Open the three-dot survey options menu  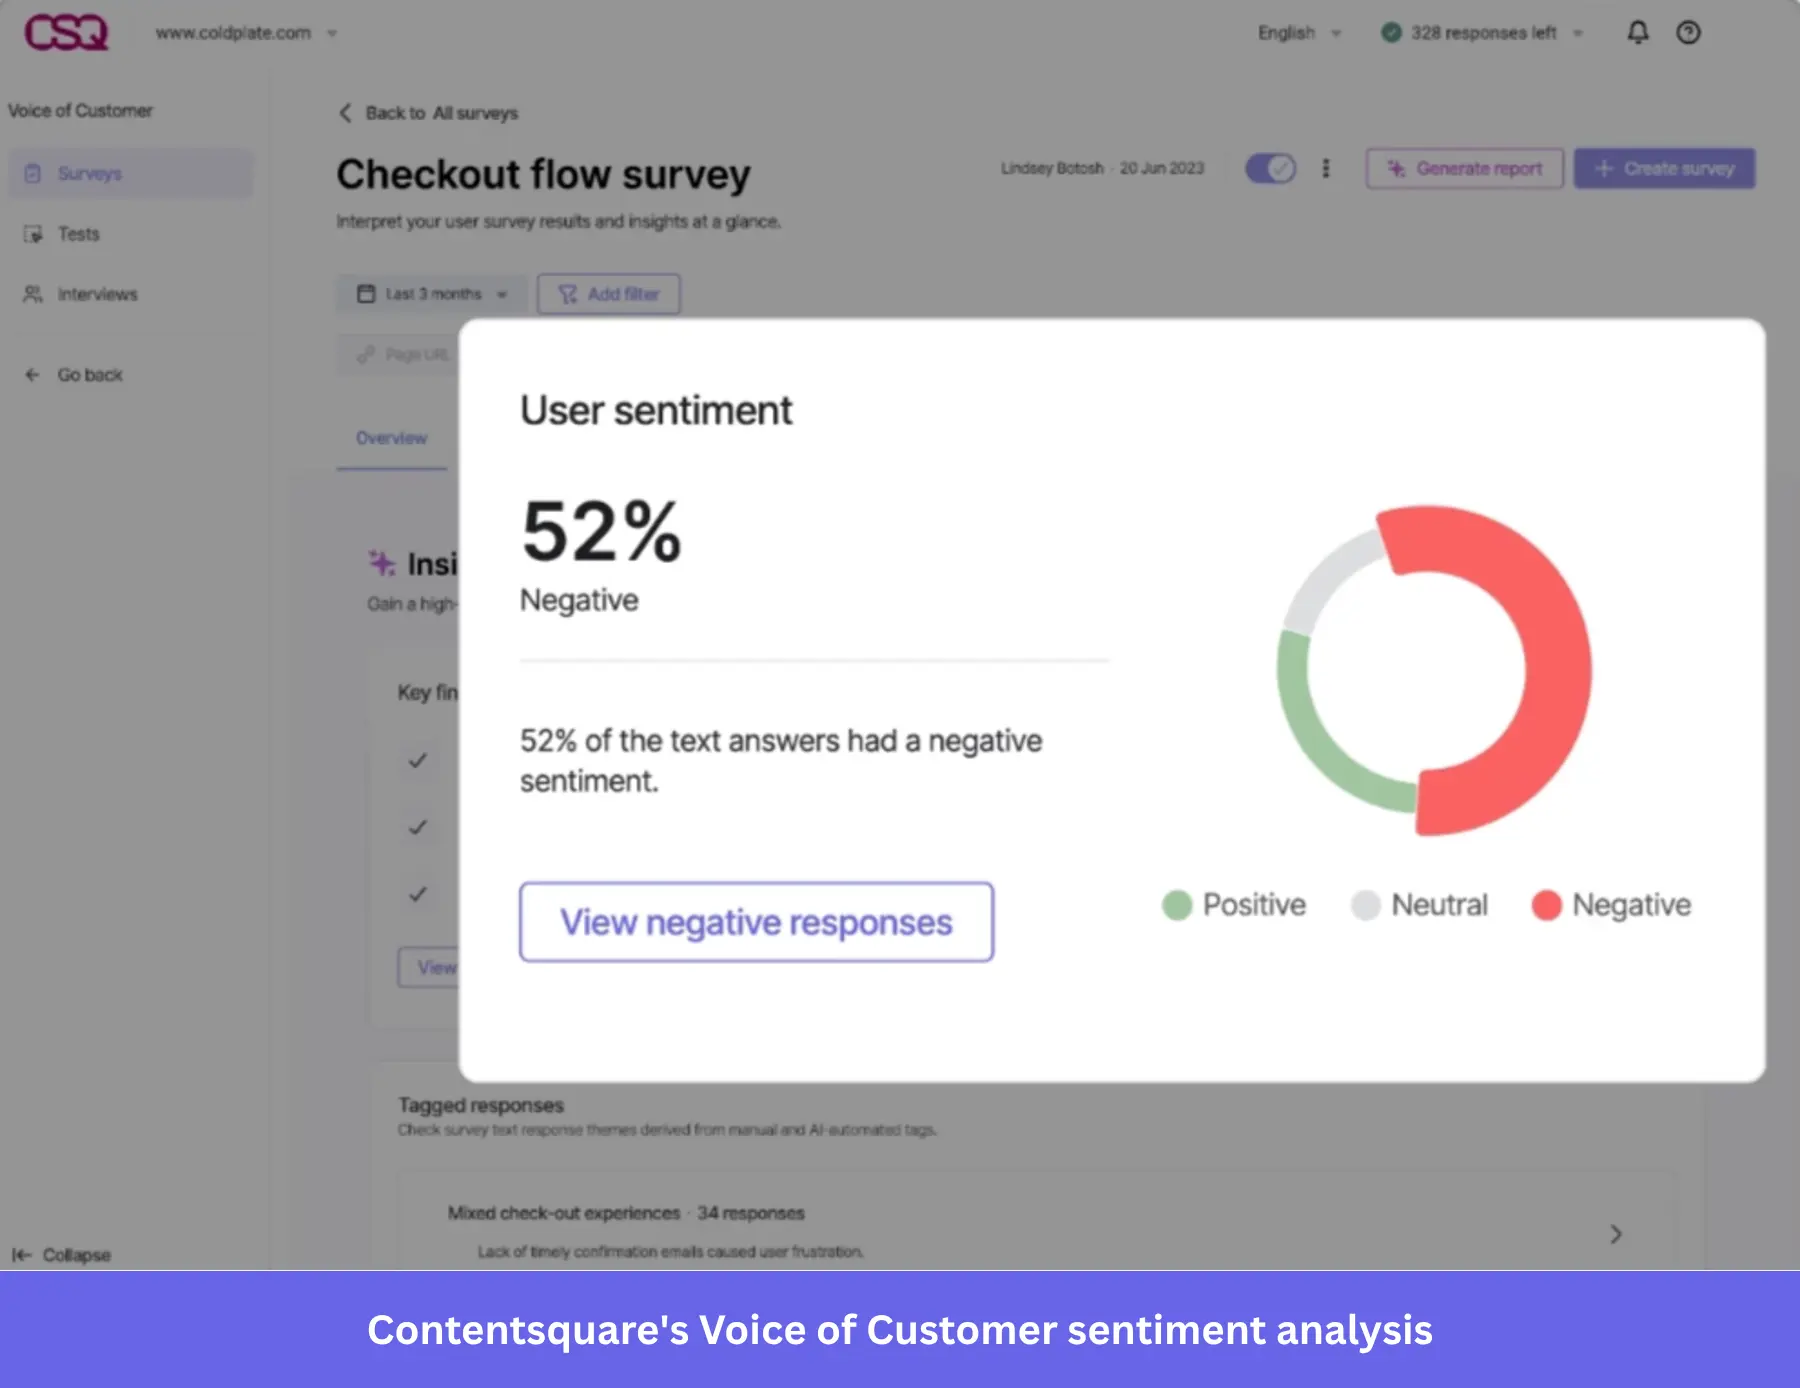pyautogui.click(x=1326, y=168)
